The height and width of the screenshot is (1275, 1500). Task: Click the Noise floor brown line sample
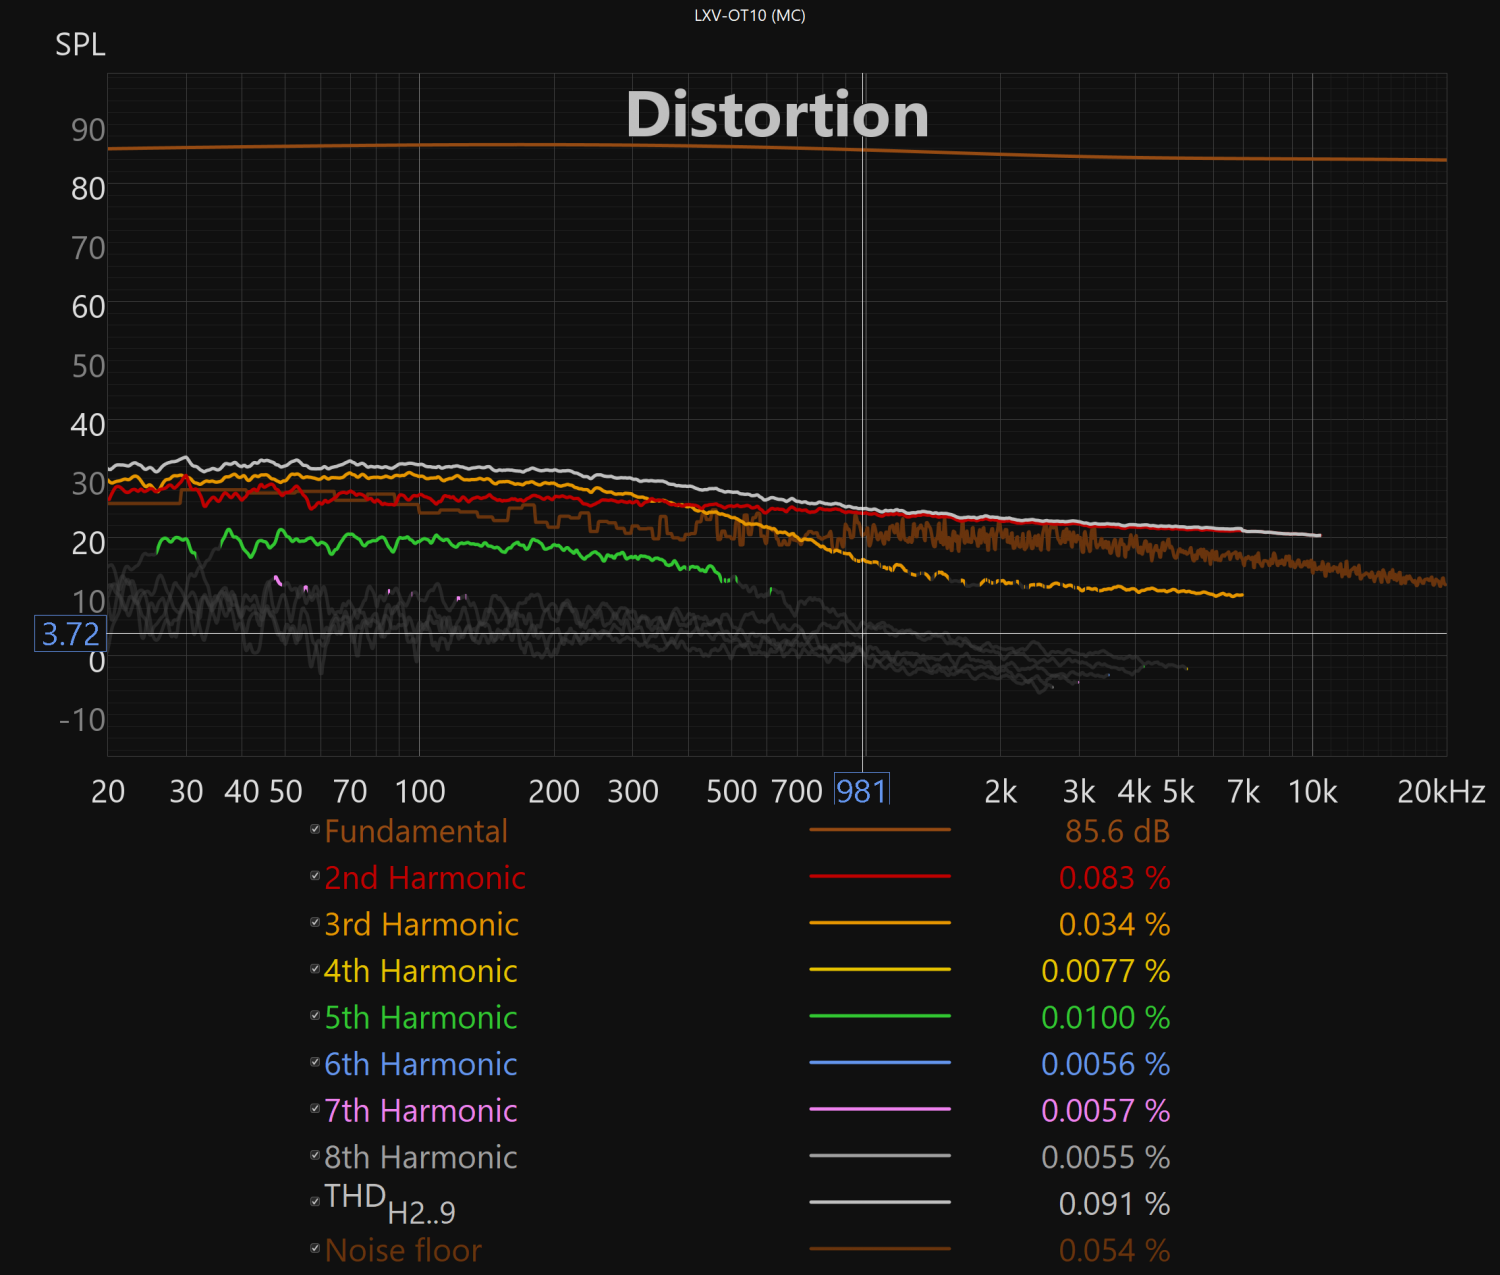tap(880, 1248)
